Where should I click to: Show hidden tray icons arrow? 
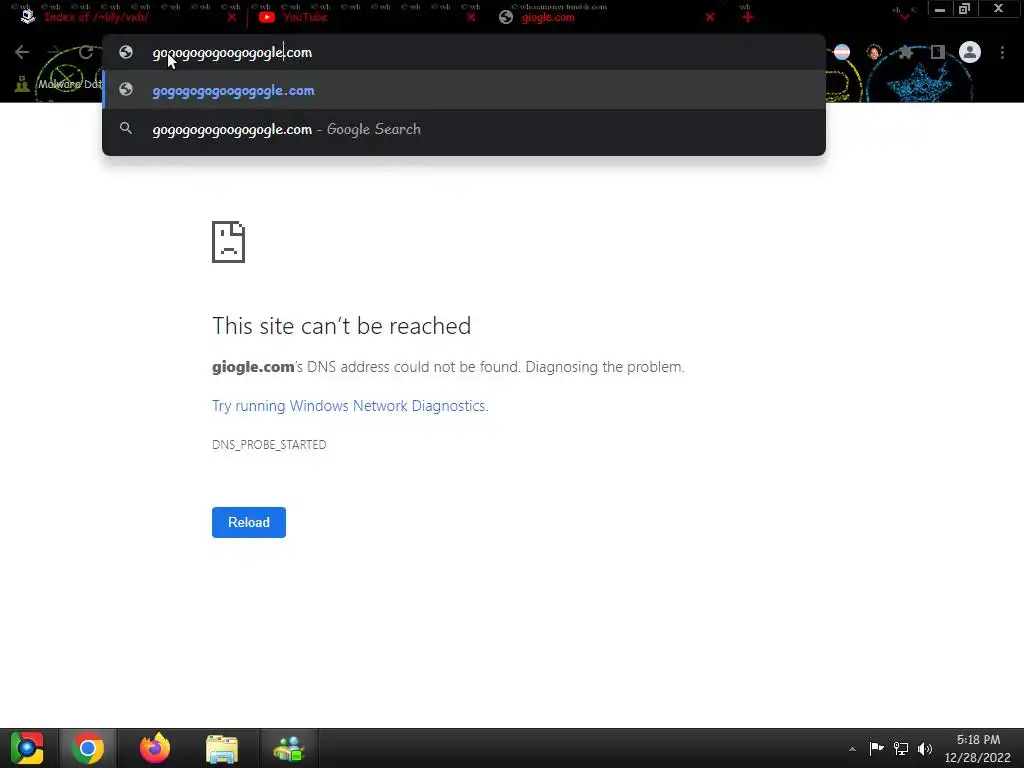[x=852, y=749]
